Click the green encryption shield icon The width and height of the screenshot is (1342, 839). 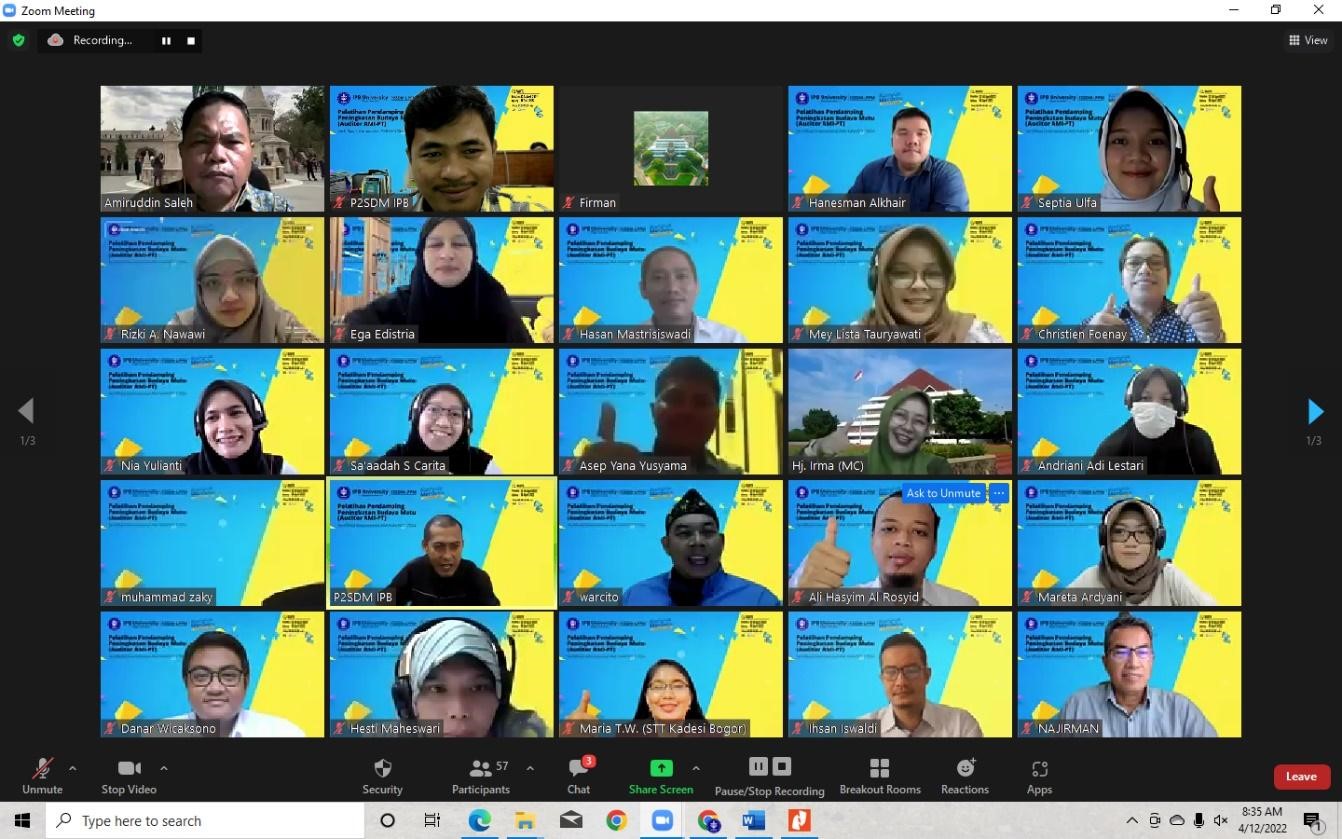19,40
